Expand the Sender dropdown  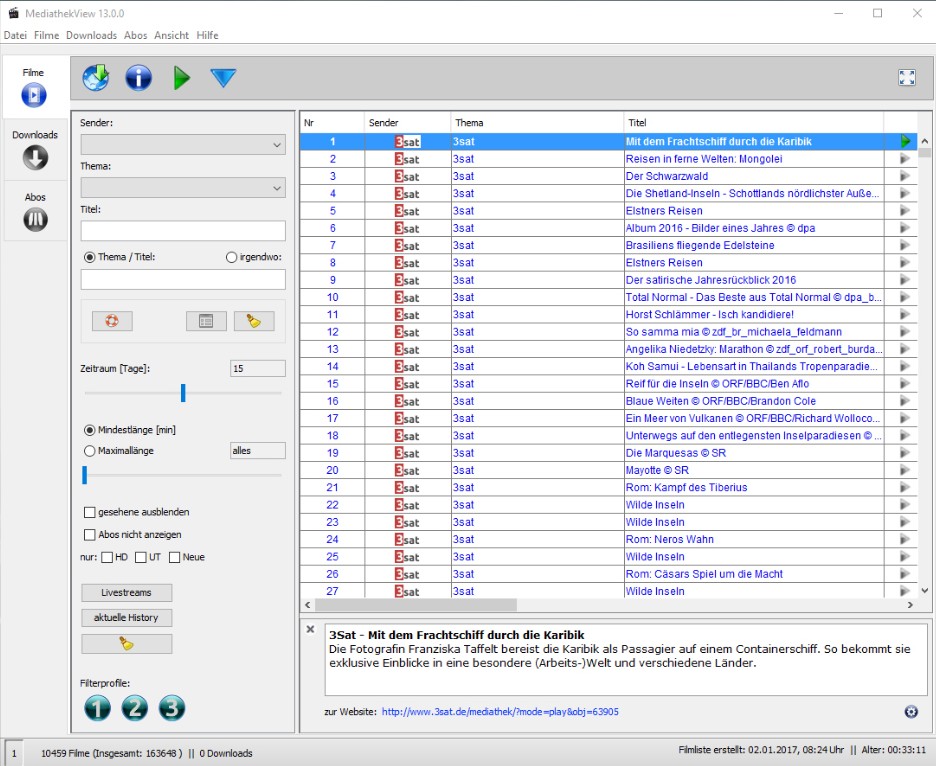(x=183, y=144)
